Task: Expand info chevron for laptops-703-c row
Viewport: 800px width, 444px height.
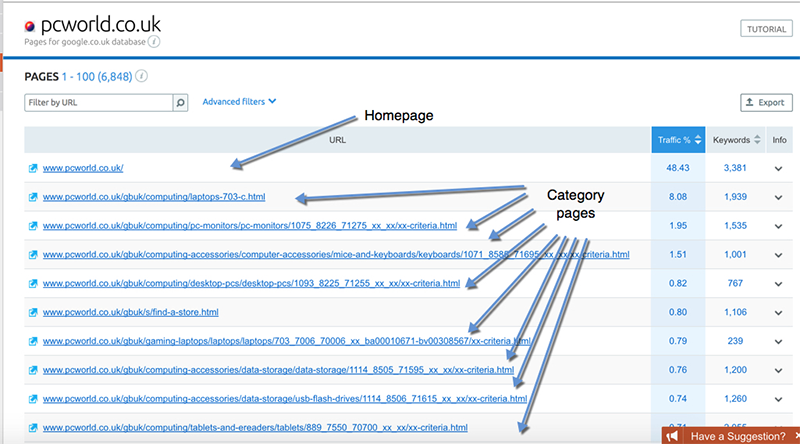Action: [x=778, y=198]
